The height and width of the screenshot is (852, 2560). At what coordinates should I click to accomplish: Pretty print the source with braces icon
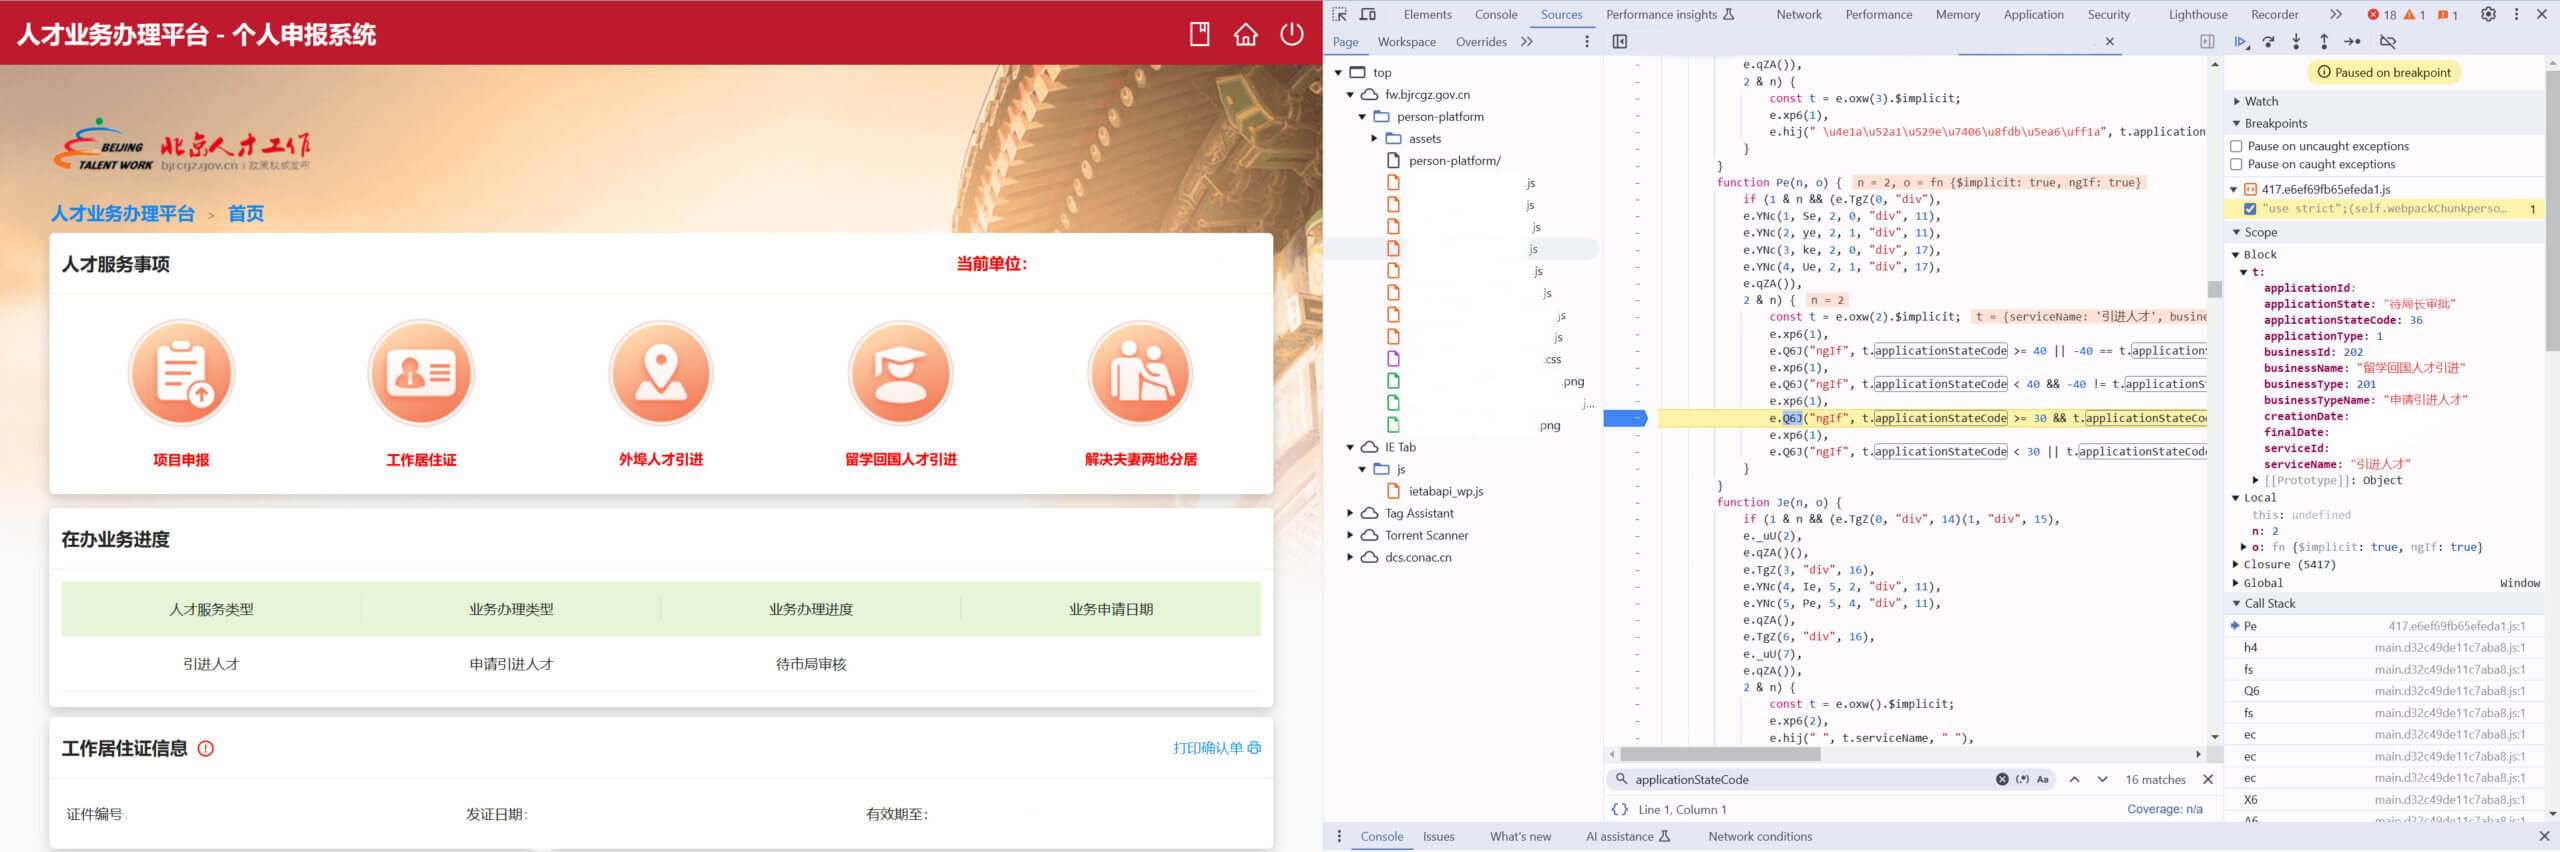(x=1619, y=809)
